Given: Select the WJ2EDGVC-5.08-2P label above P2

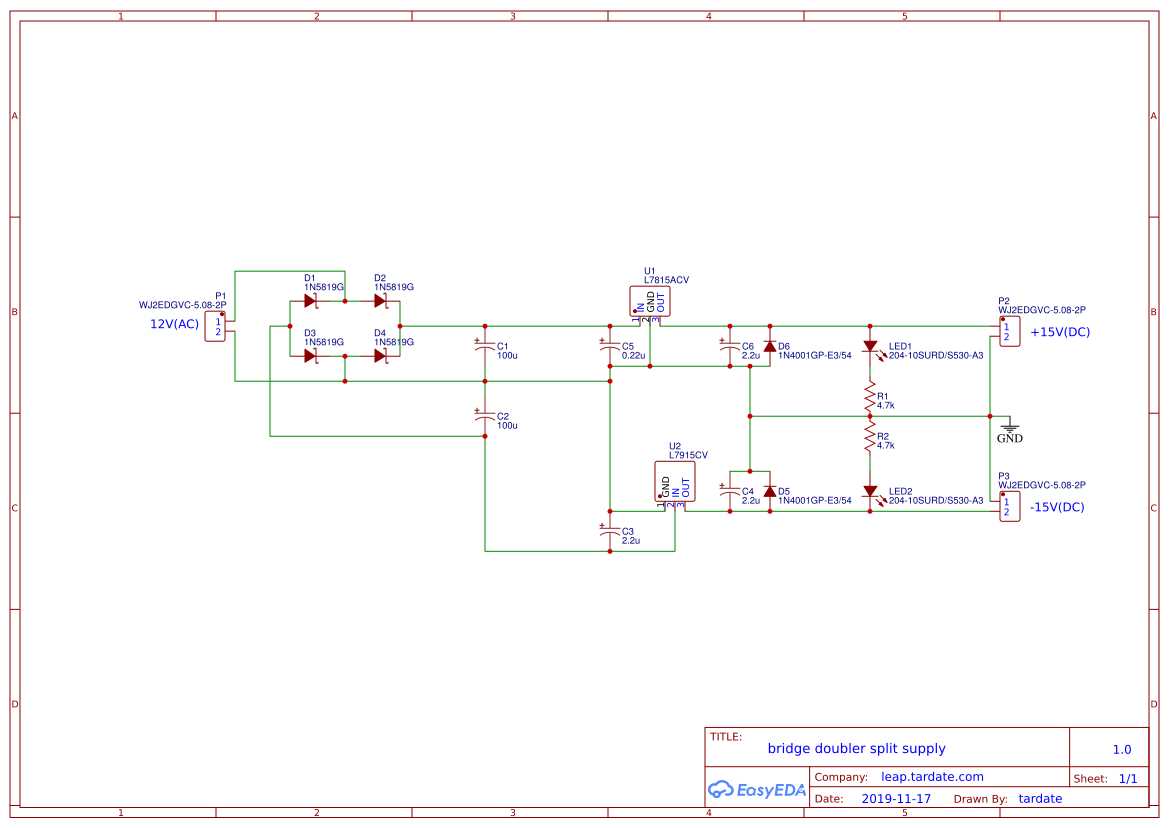Looking at the screenshot, I should 1042,310.
